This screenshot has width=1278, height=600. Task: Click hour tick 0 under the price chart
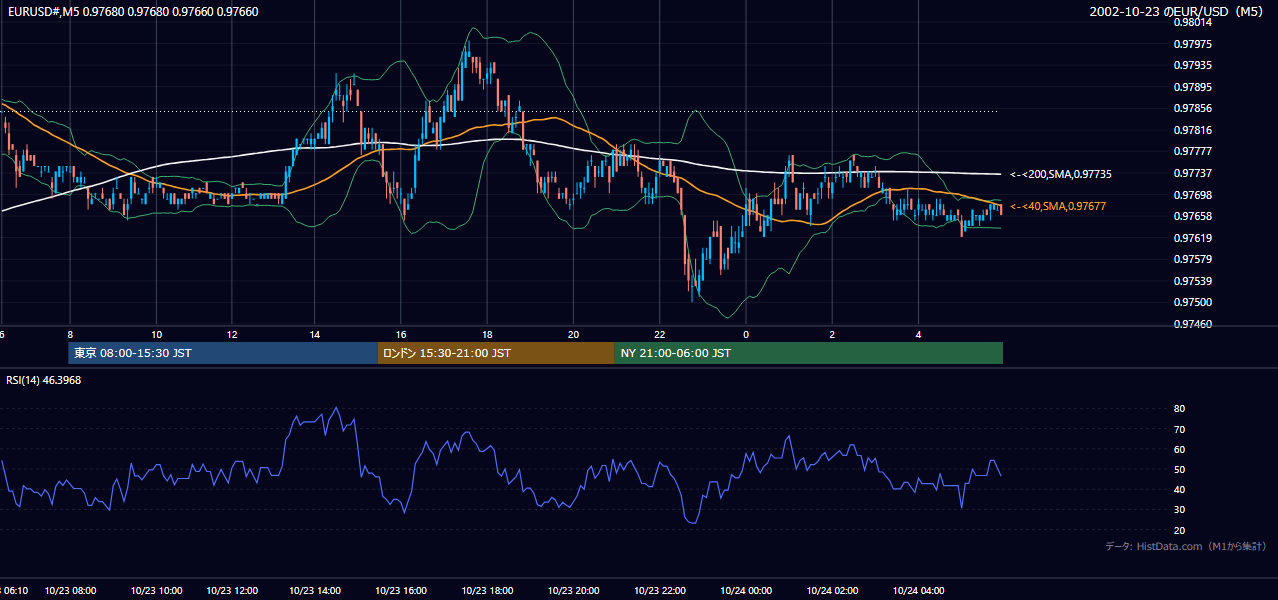click(x=746, y=334)
